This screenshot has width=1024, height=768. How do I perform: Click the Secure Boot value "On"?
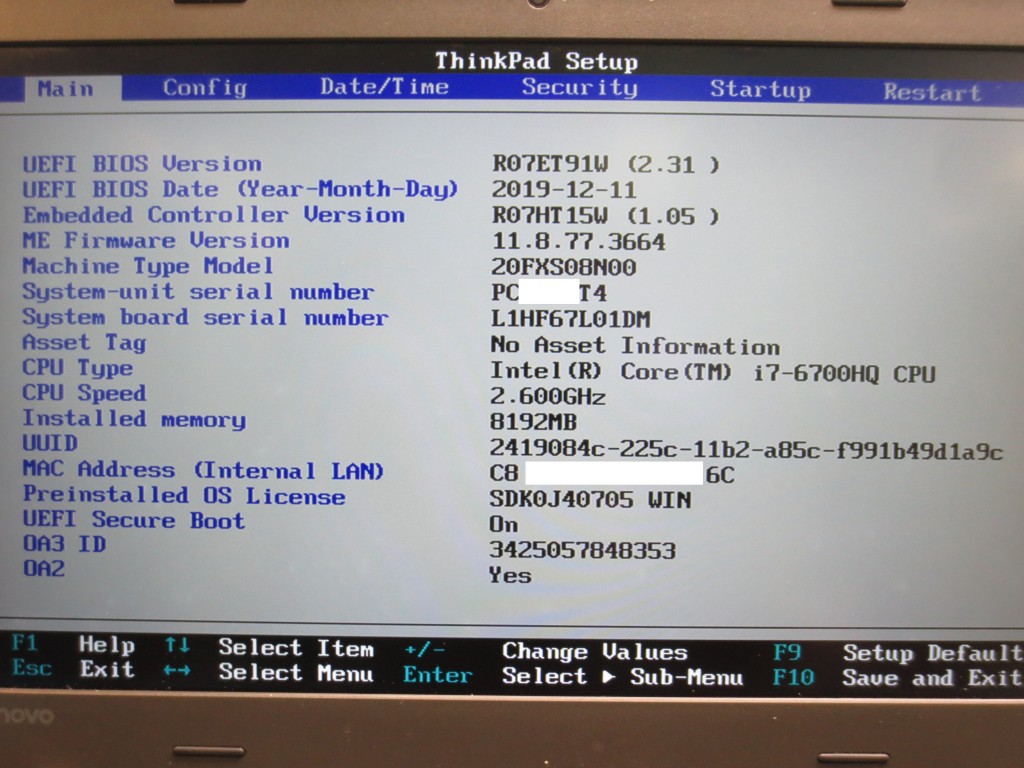[504, 524]
